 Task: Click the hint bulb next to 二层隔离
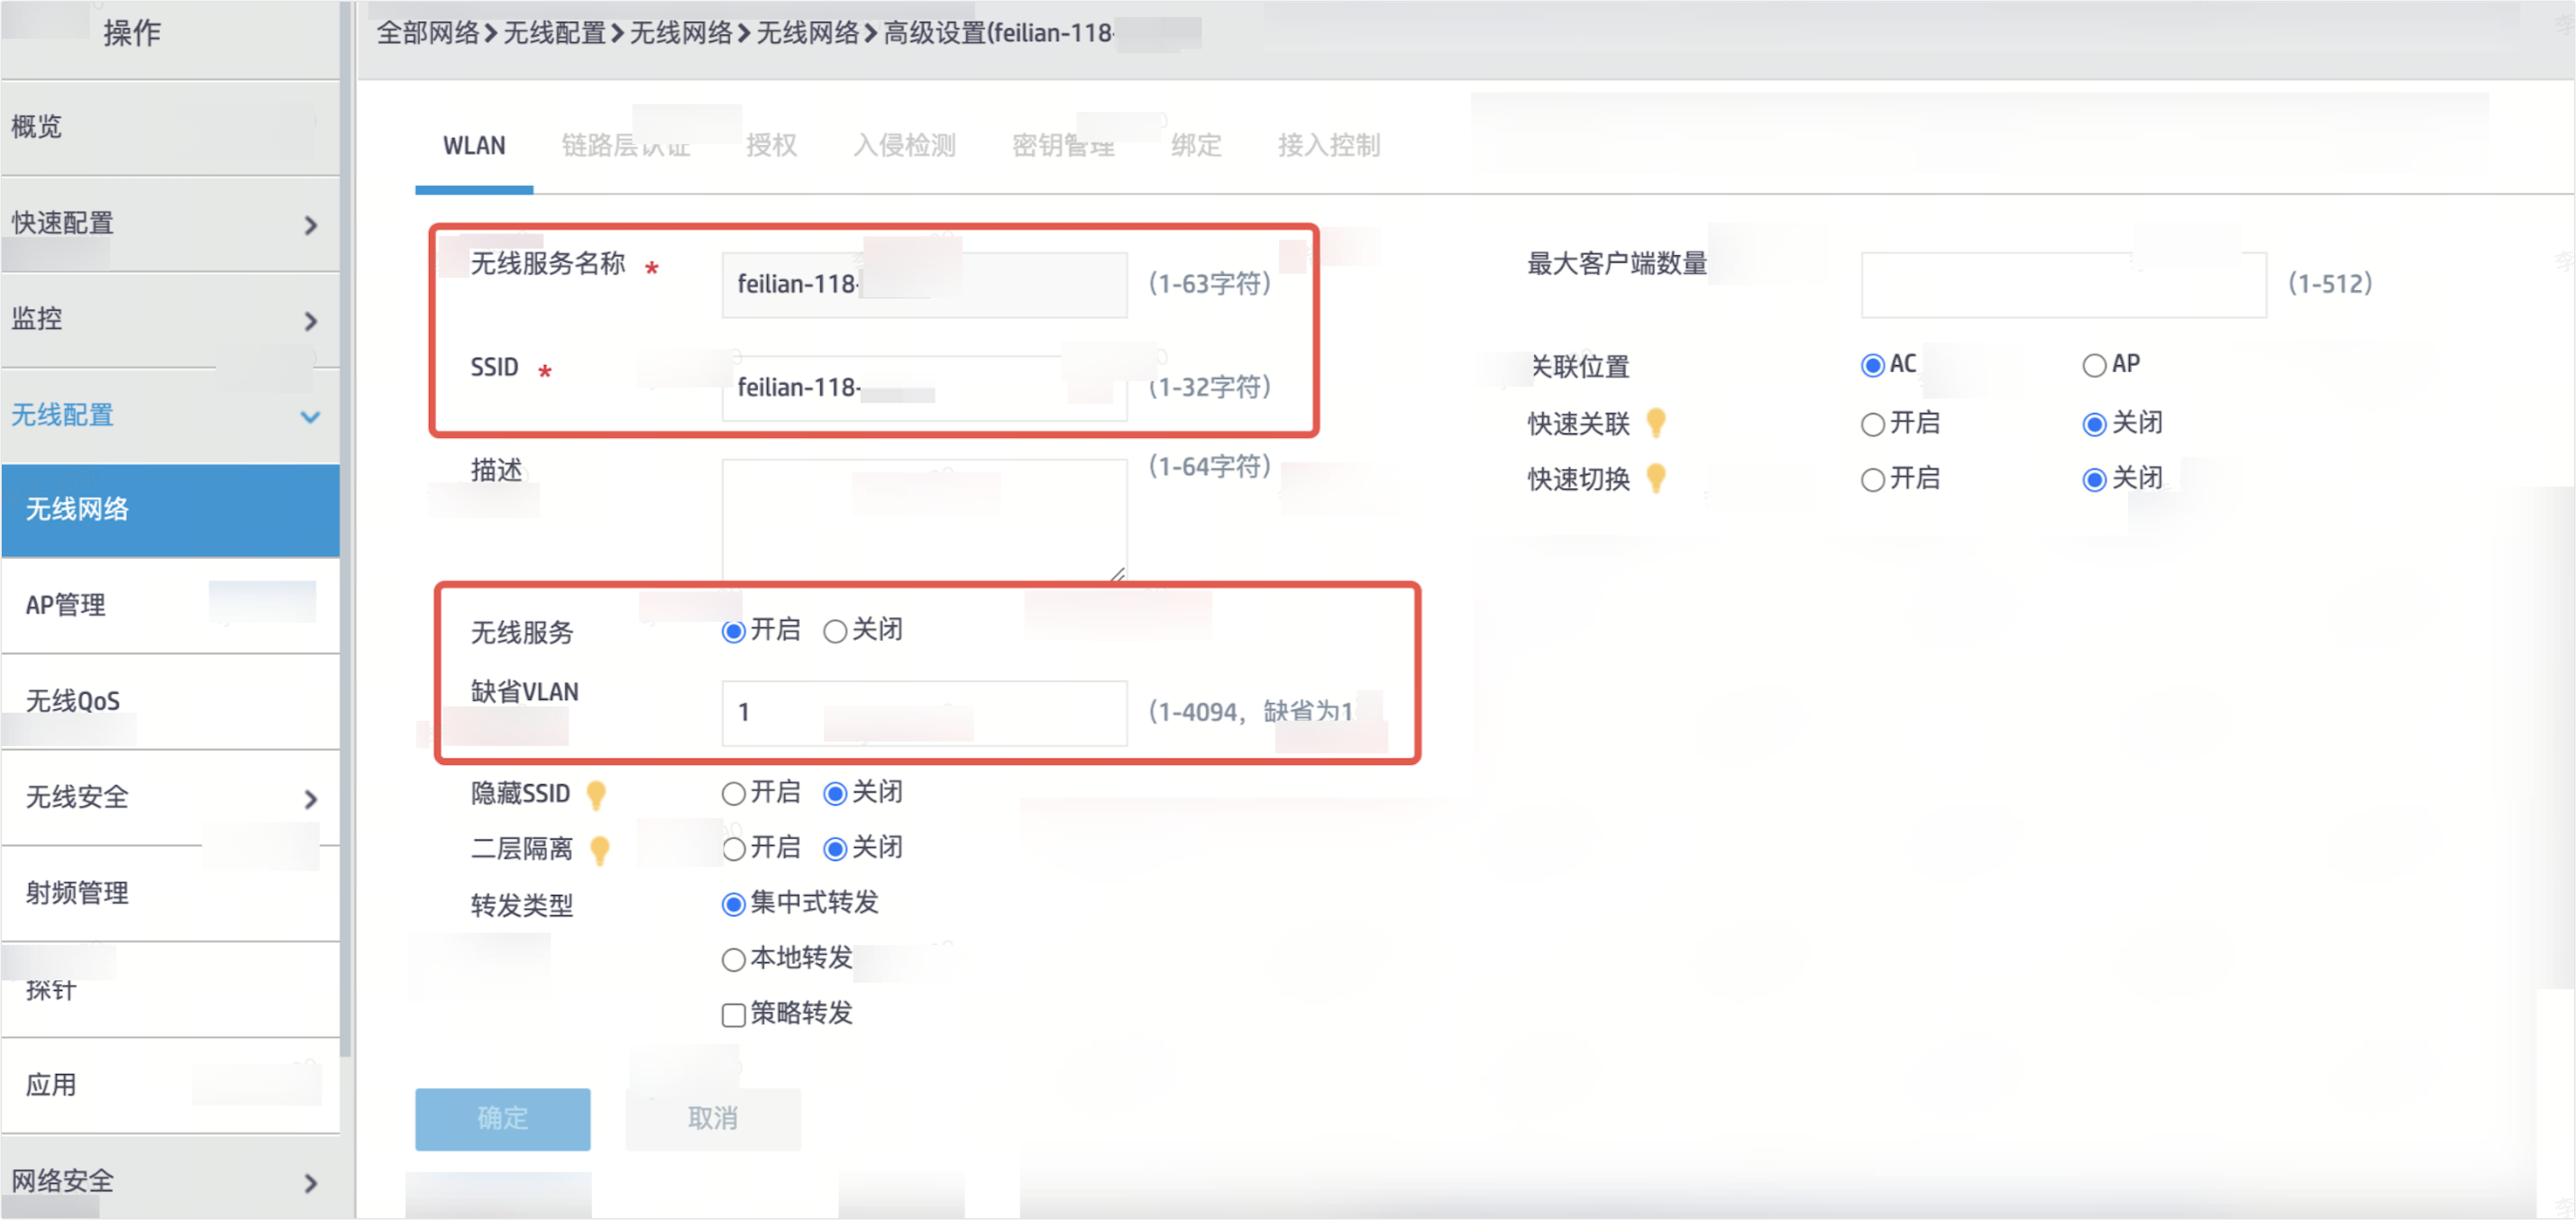pos(599,849)
